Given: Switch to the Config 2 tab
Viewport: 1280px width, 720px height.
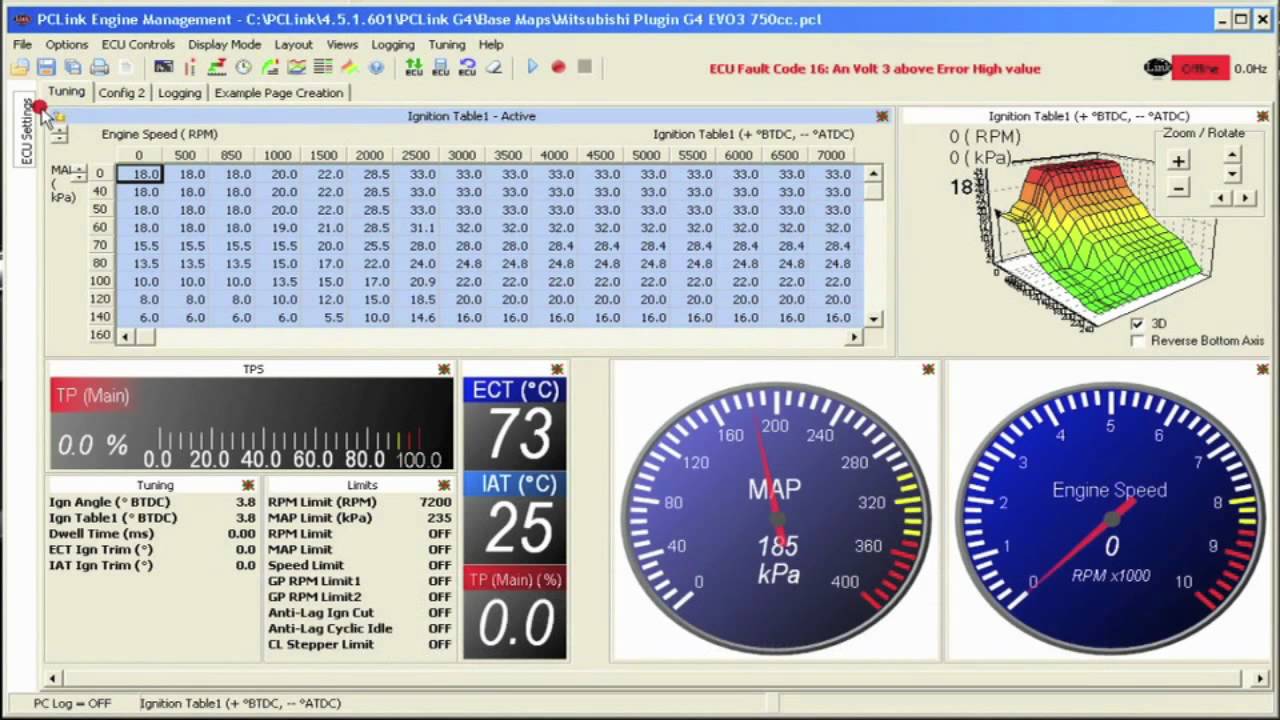Looking at the screenshot, I should pyautogui.click(x=122, y=93).
